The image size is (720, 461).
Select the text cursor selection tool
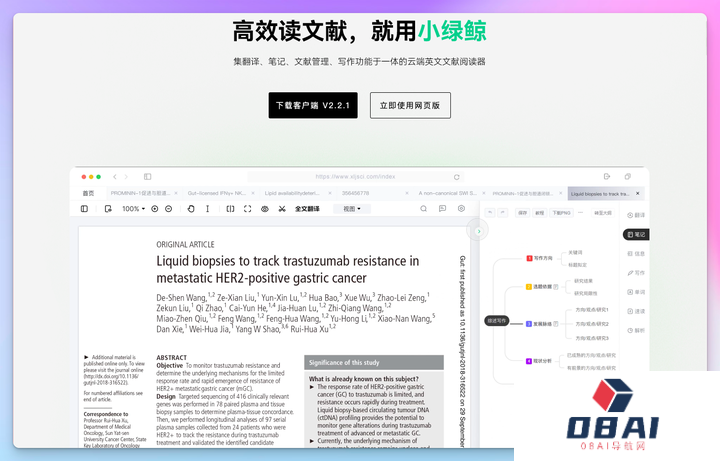(208, 209)
